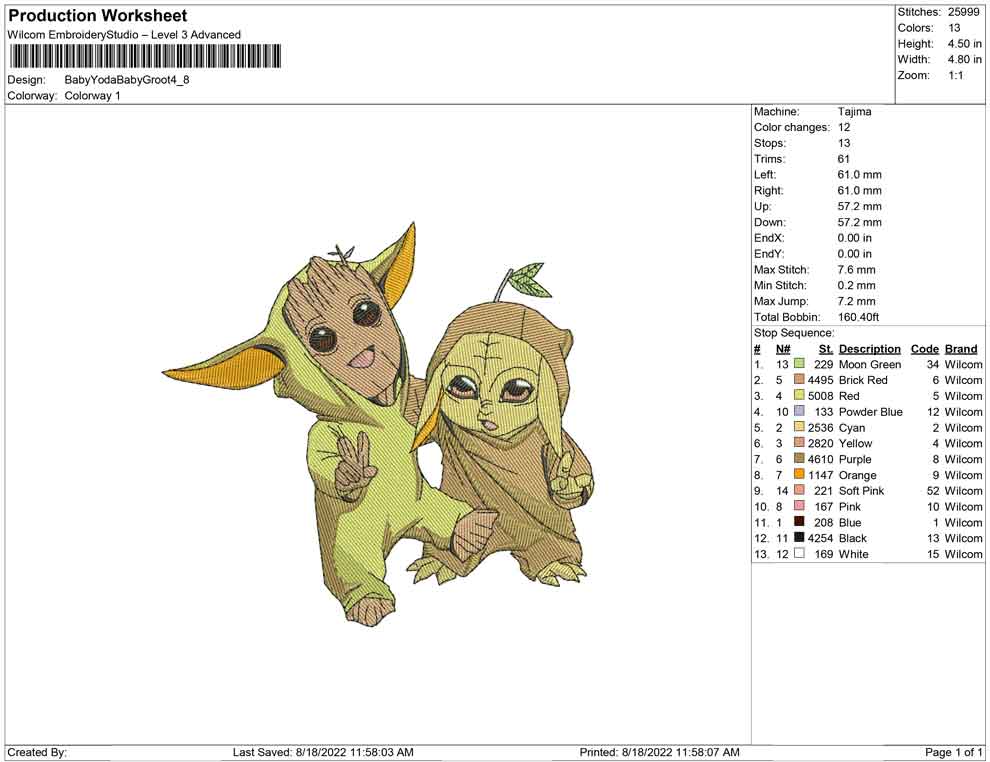Click the Height value '4.50 in'

[x=965, y=44]
